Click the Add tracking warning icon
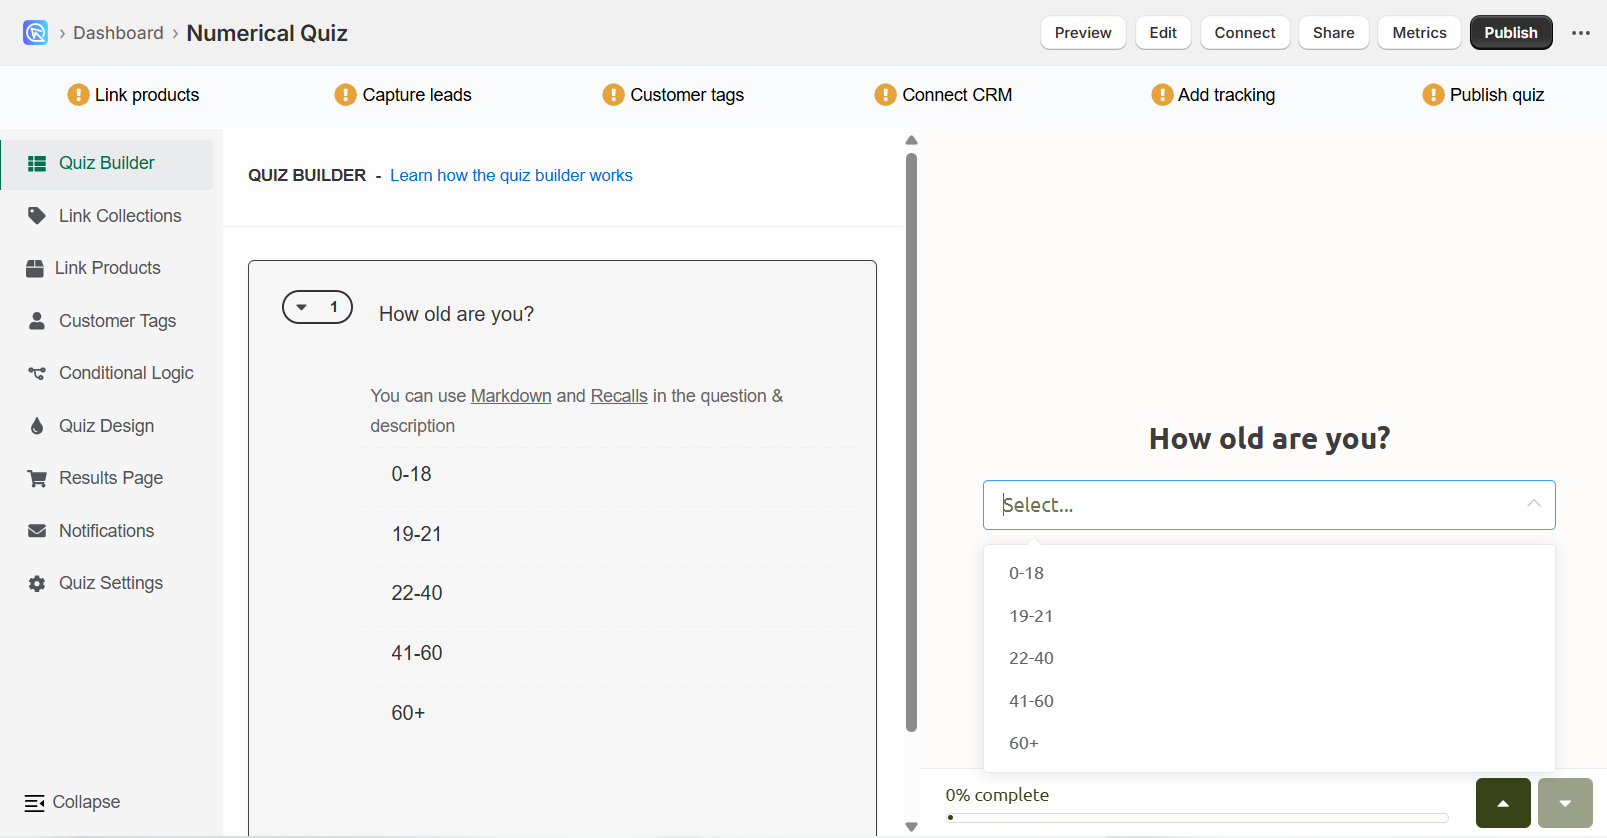 coord(1162,95)
